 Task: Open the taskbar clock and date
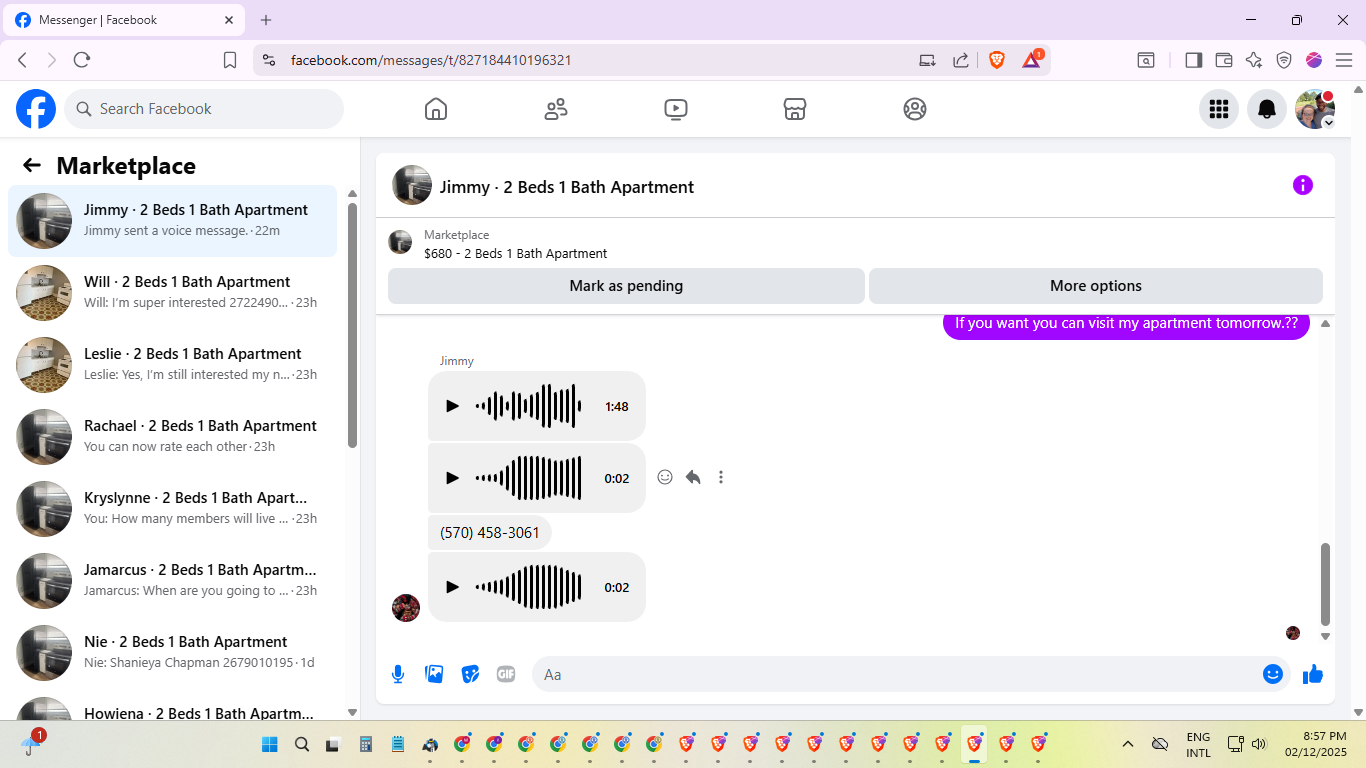(1316, 744)
